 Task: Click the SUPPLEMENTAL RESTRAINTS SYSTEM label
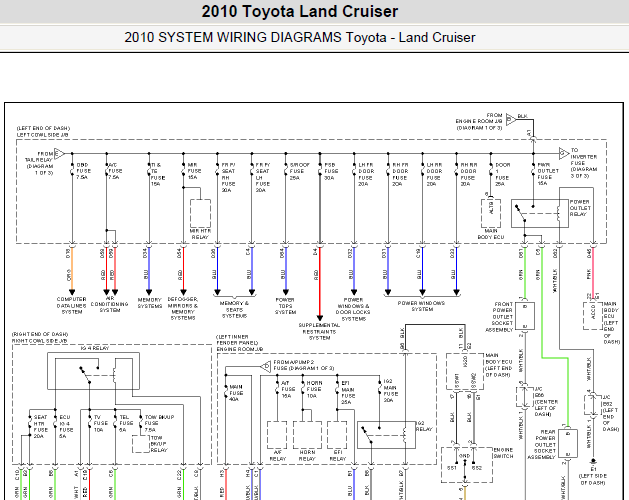point(319,331)
